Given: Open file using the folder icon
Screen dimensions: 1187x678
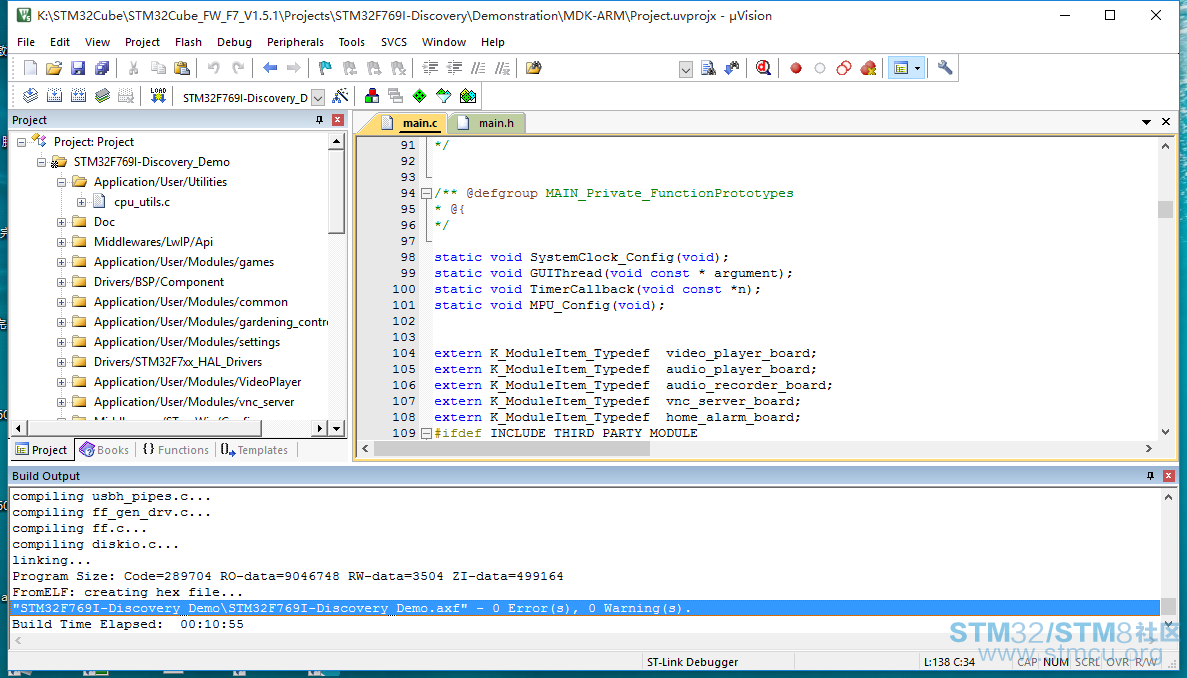Looking at the screenshot, I should 54,68.
